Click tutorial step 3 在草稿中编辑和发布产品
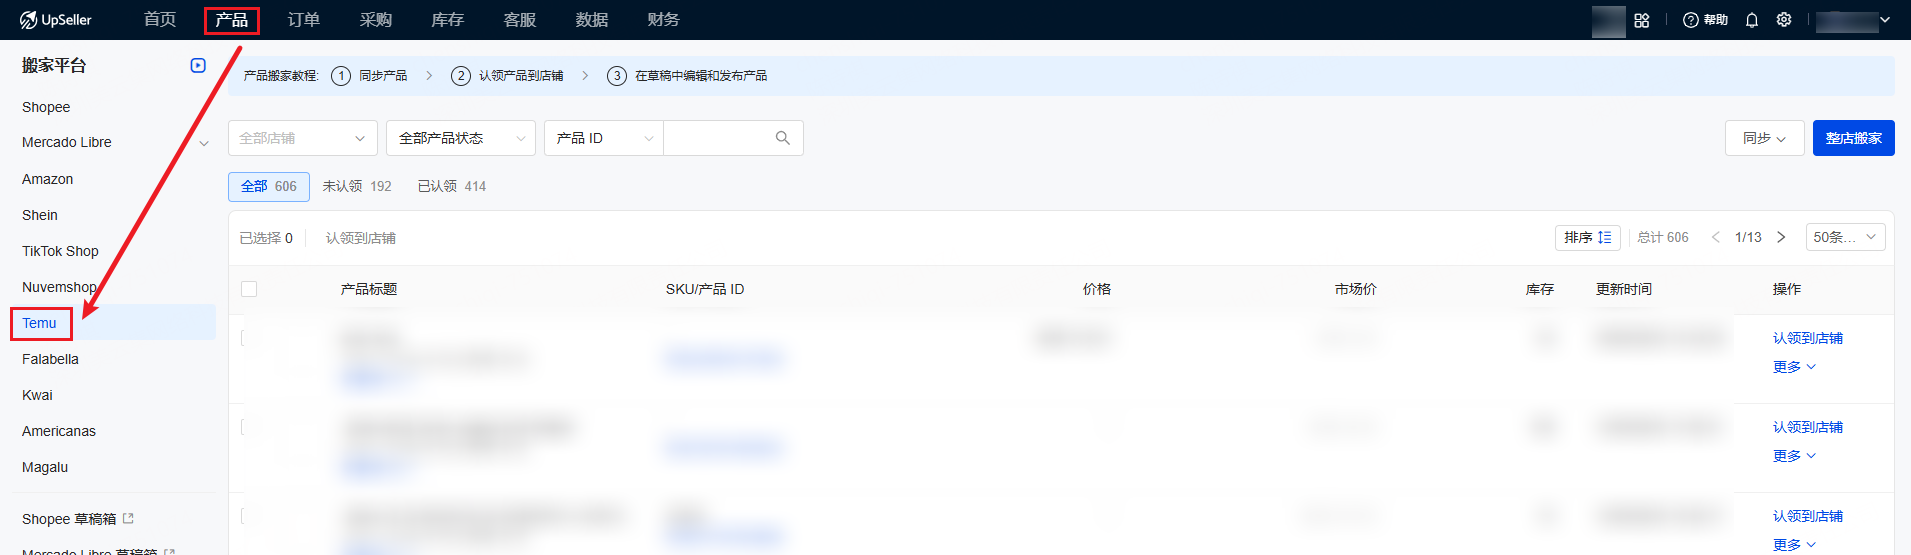 tap(688, 76)
